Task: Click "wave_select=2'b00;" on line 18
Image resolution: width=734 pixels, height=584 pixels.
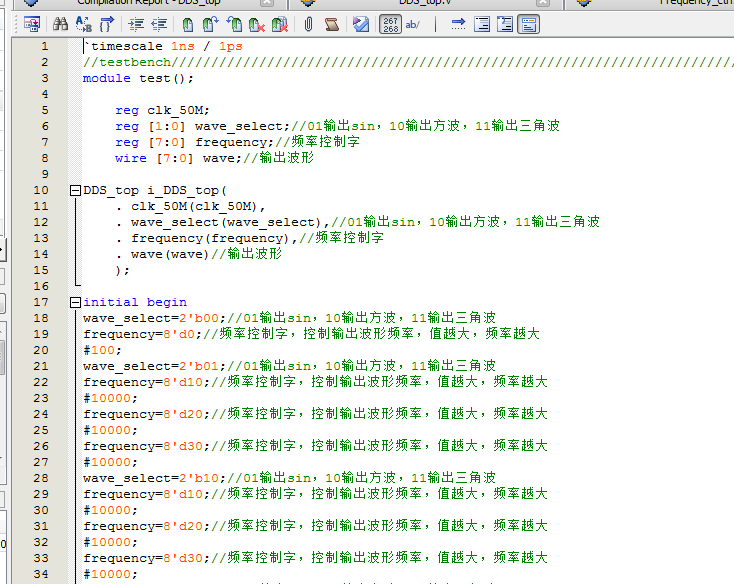Action: click(x=154, y=318)
